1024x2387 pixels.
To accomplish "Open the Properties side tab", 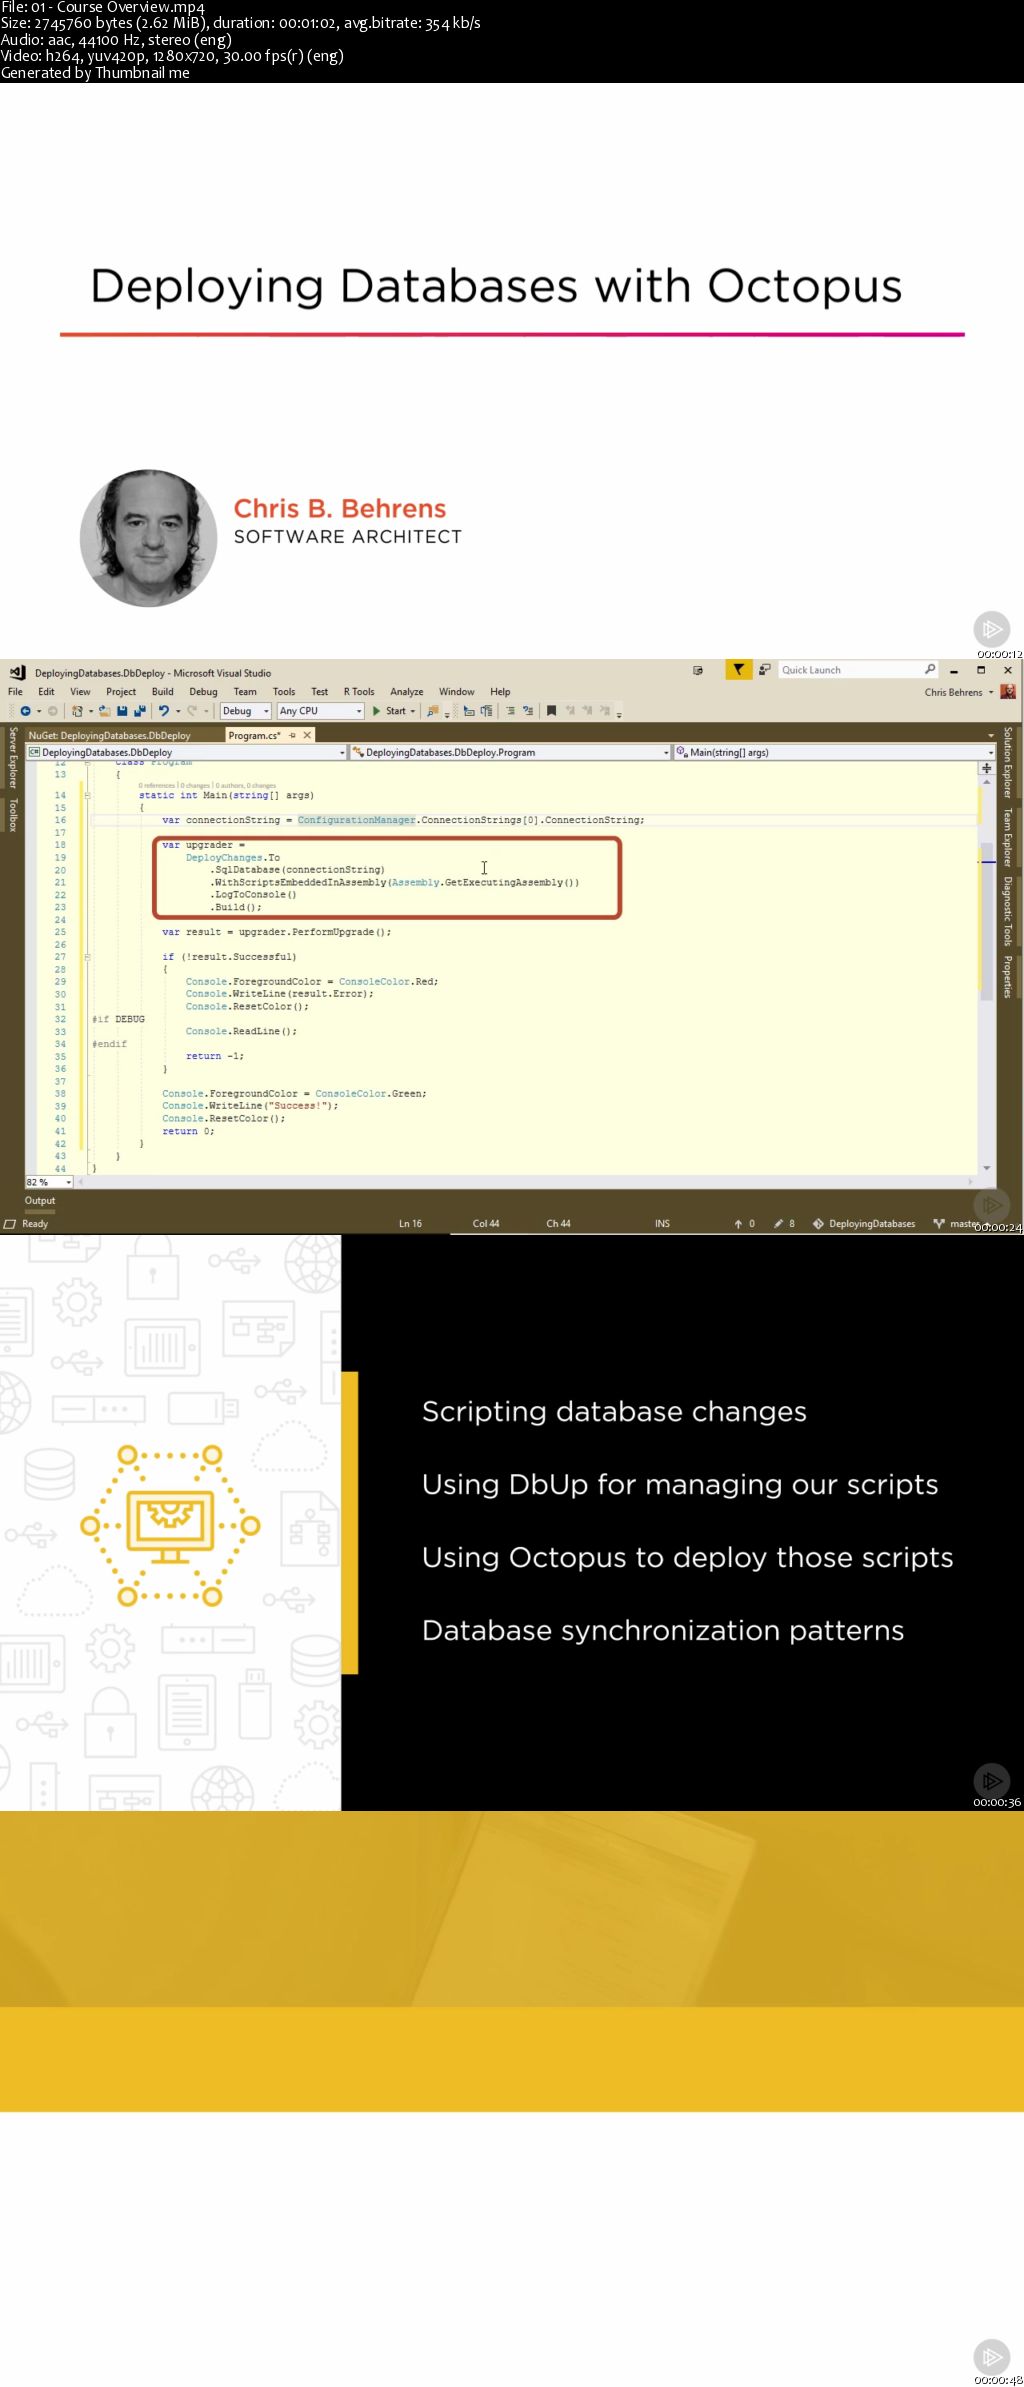I will coord(1008,976).
